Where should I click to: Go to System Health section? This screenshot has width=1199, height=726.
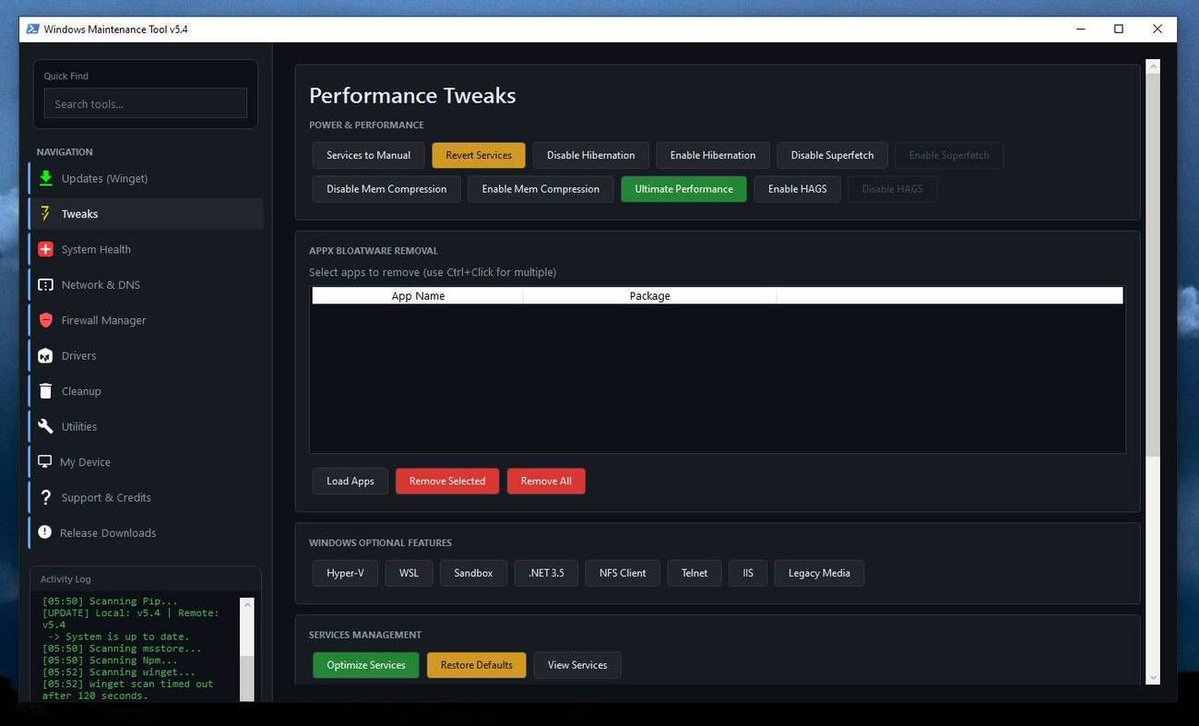coord(145,249)
